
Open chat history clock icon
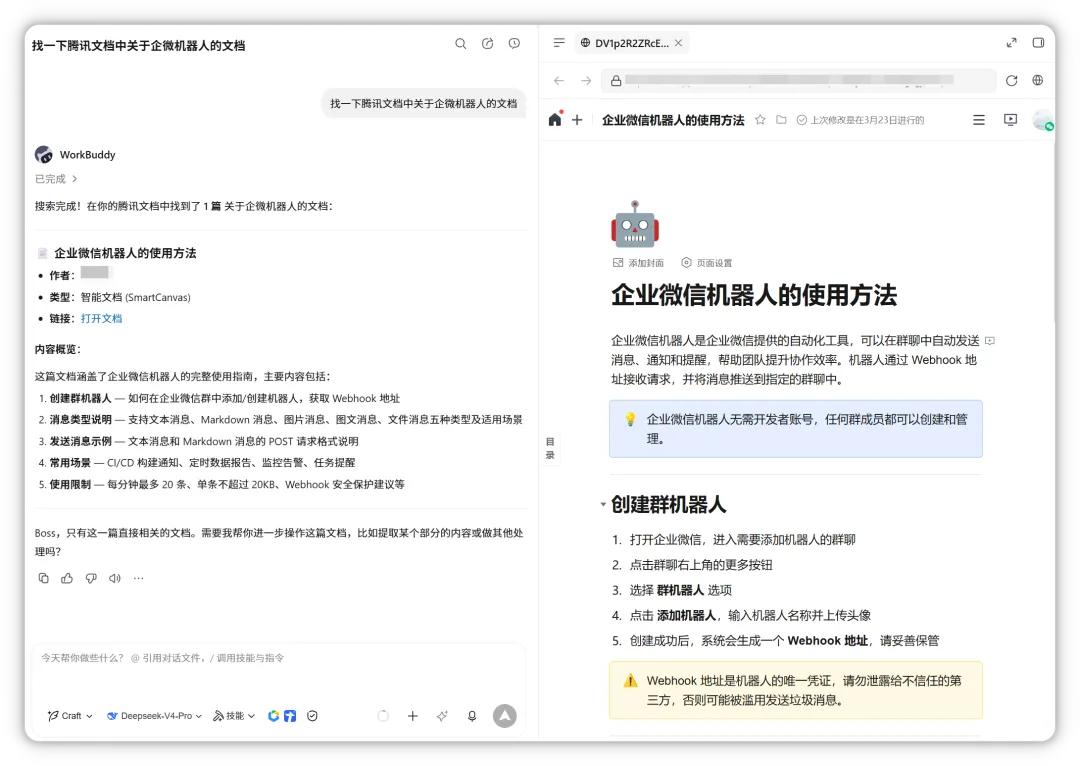pyautogui.click(x=515, y=43)
